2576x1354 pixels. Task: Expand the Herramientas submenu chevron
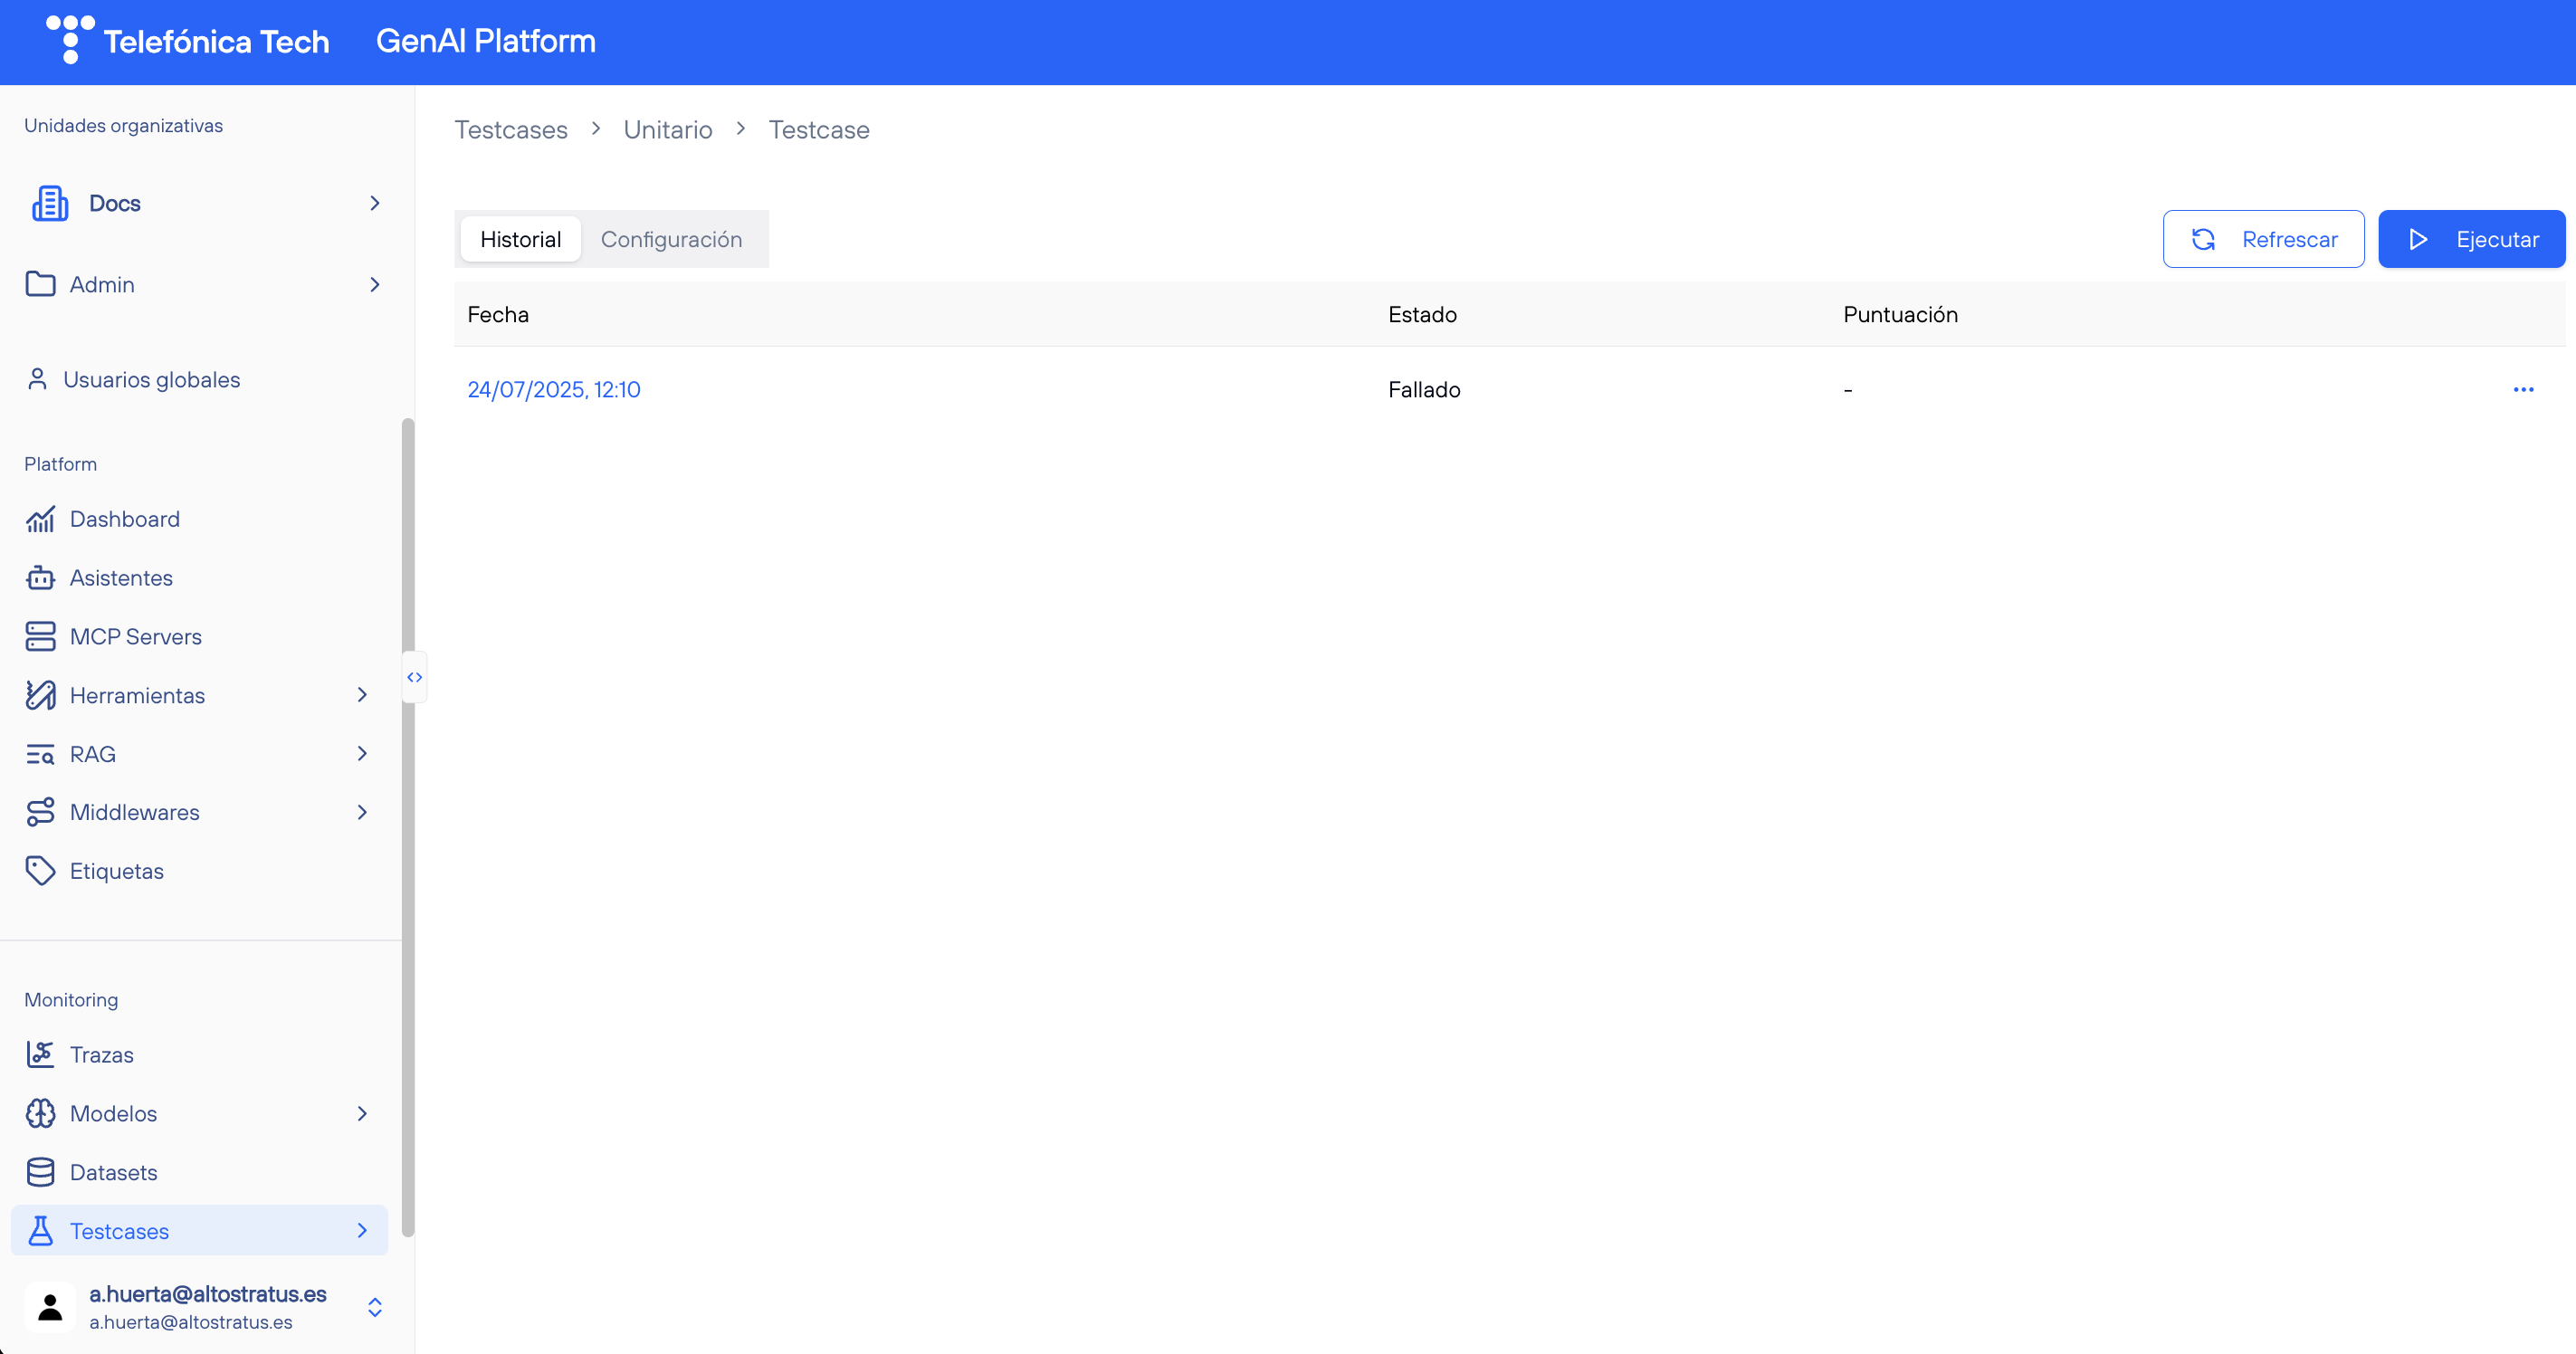(362, 695)
